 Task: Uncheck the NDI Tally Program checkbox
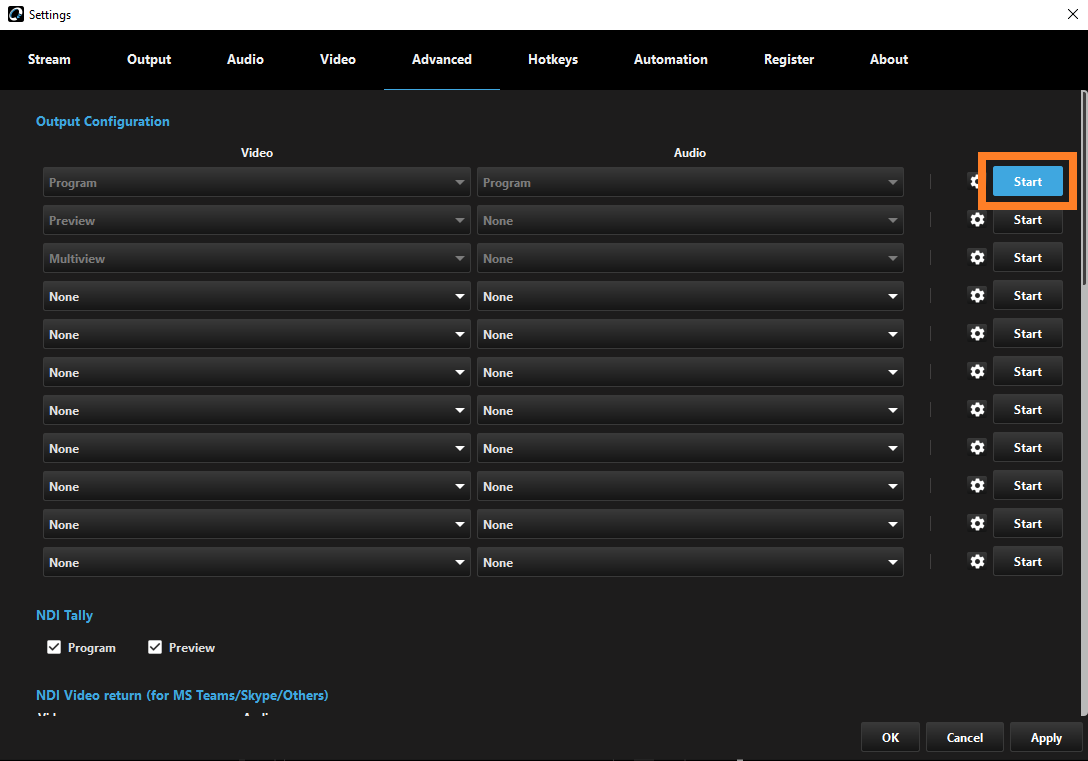click(54, 648)
